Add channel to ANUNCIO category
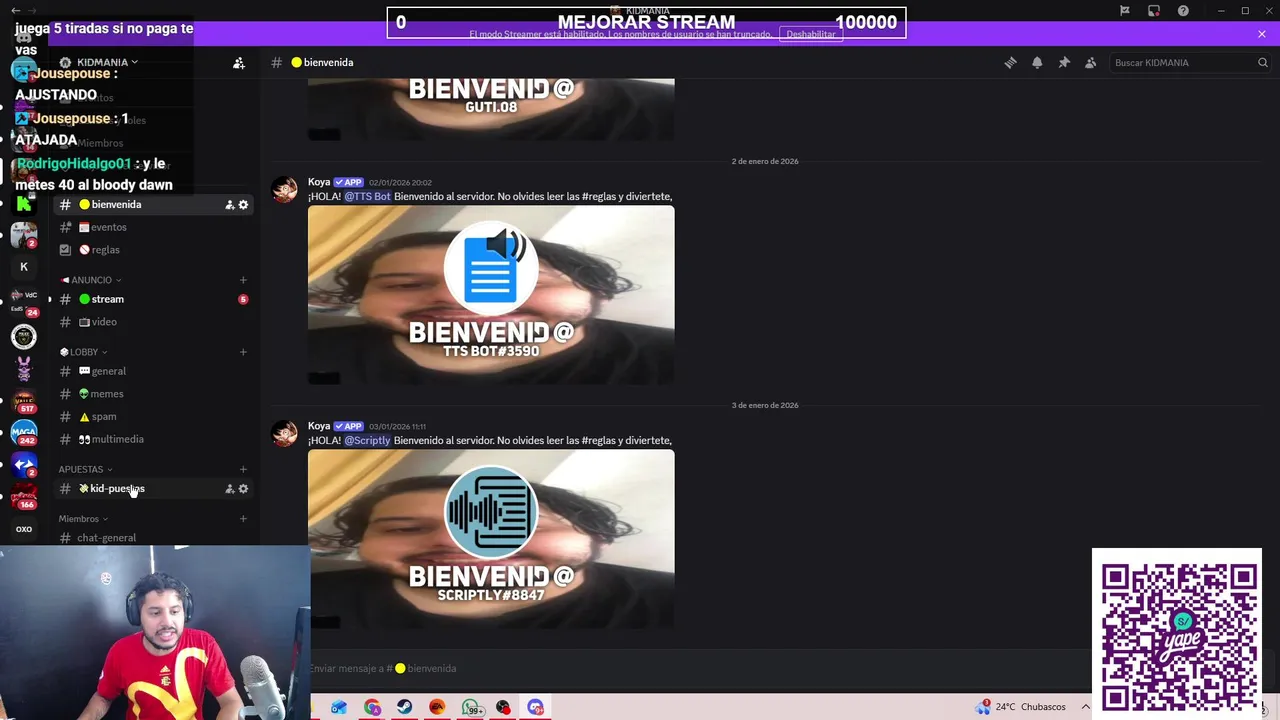Screen dimensions: 1280x720 tap(243, 280)
